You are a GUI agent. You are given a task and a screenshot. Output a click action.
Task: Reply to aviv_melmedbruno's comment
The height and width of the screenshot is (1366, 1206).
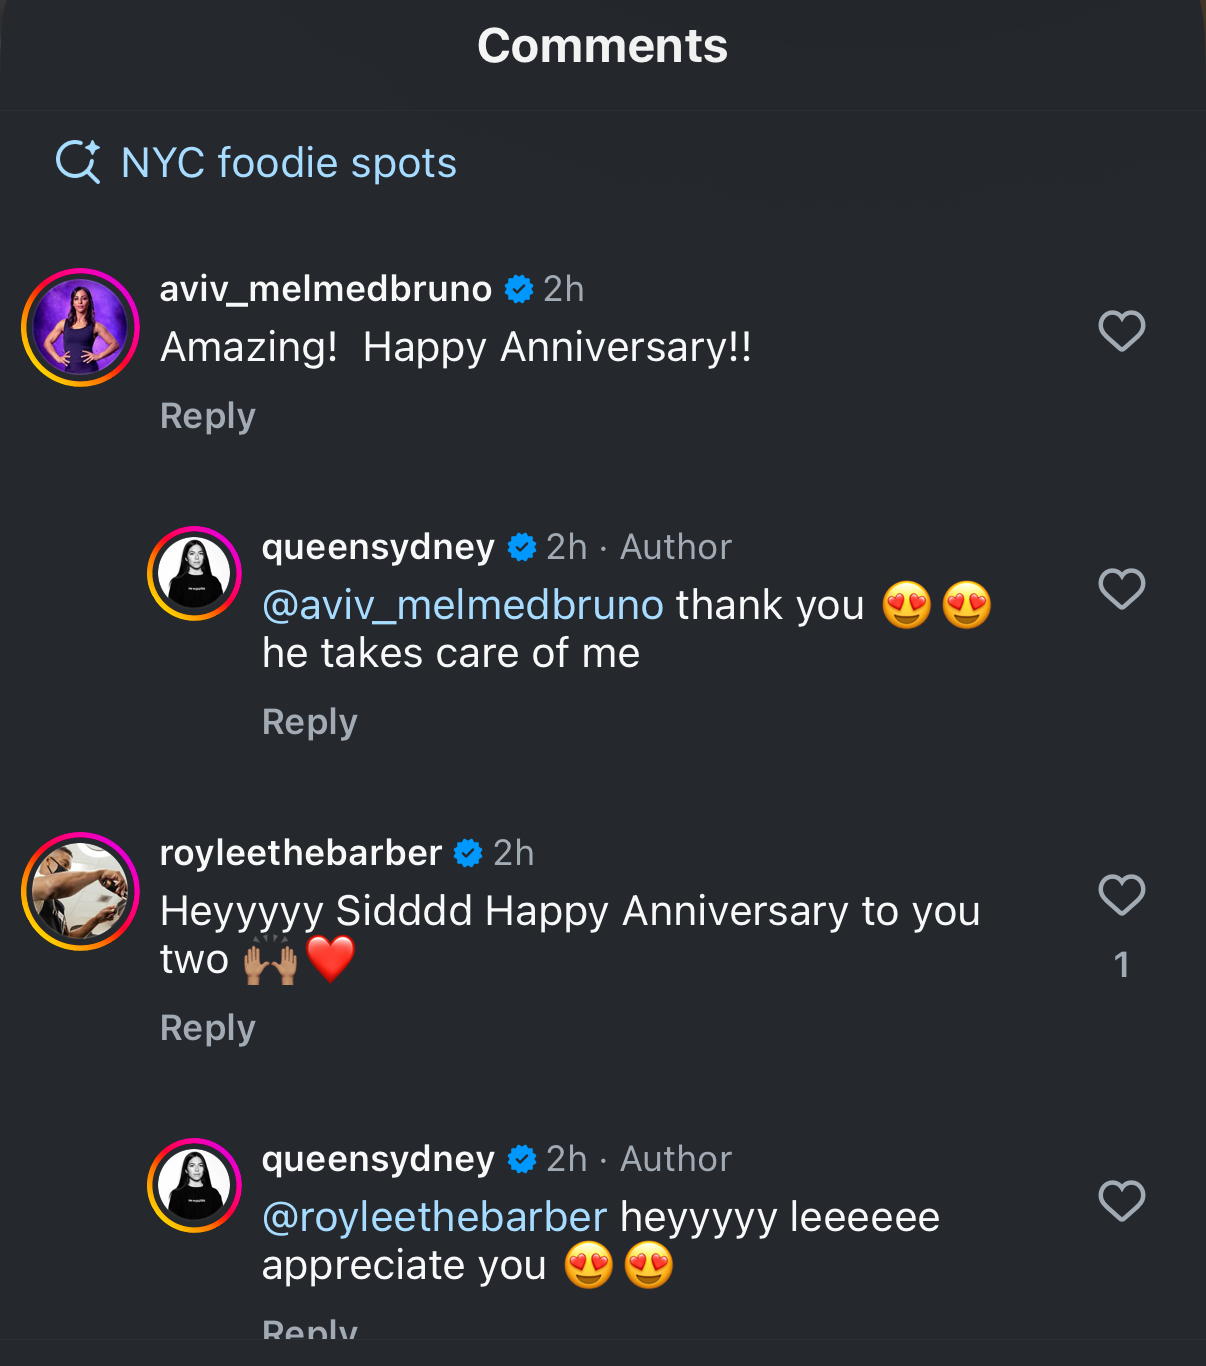[208, 416]
